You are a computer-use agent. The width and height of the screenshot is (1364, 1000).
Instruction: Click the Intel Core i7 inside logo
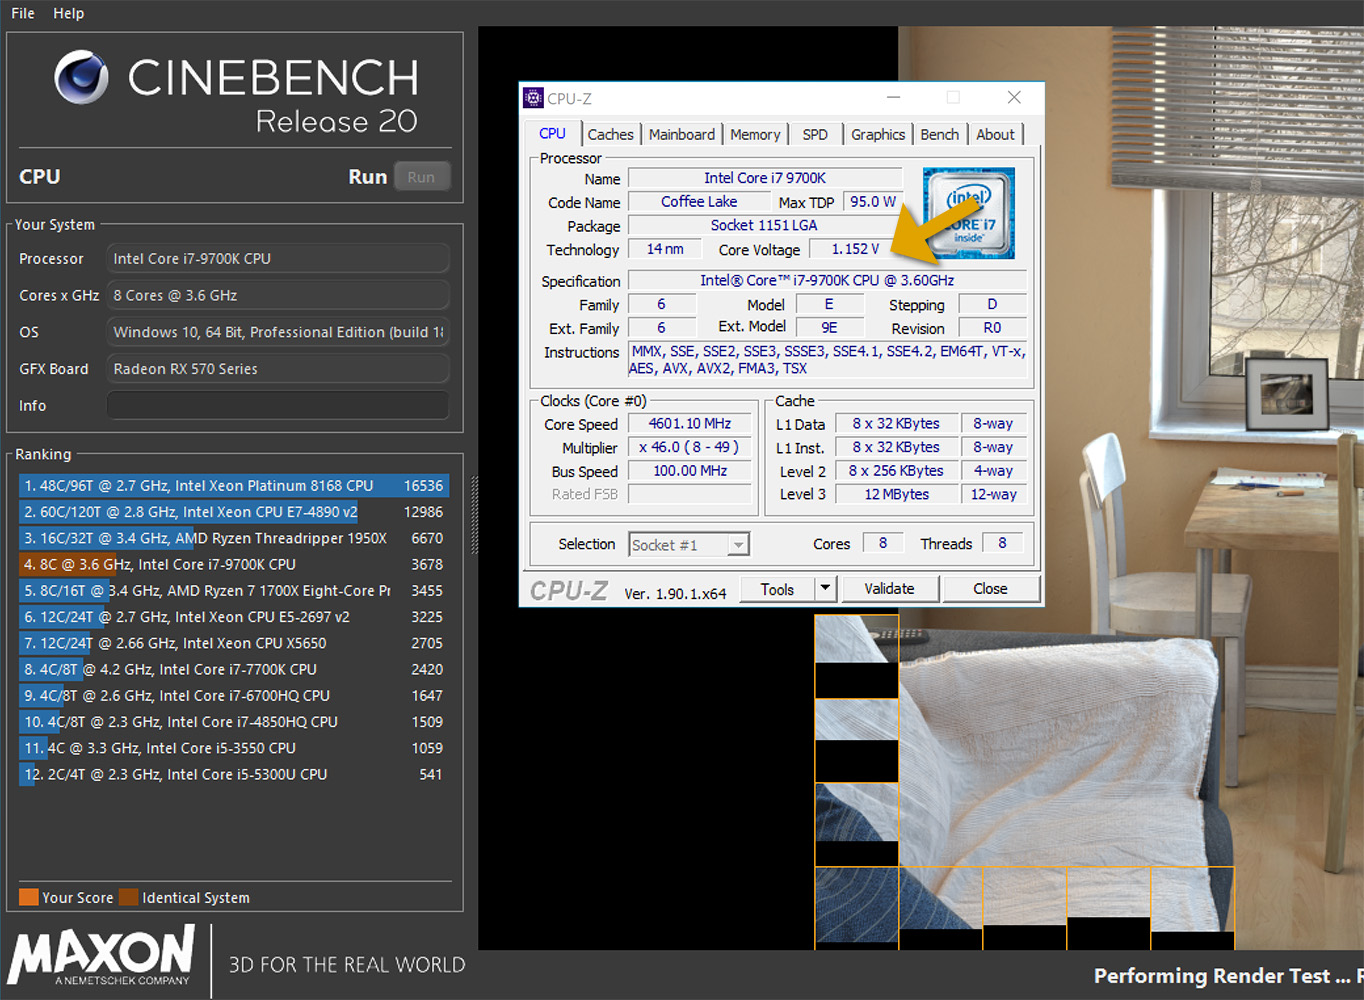pyautogui.click(x=969, y=213)
